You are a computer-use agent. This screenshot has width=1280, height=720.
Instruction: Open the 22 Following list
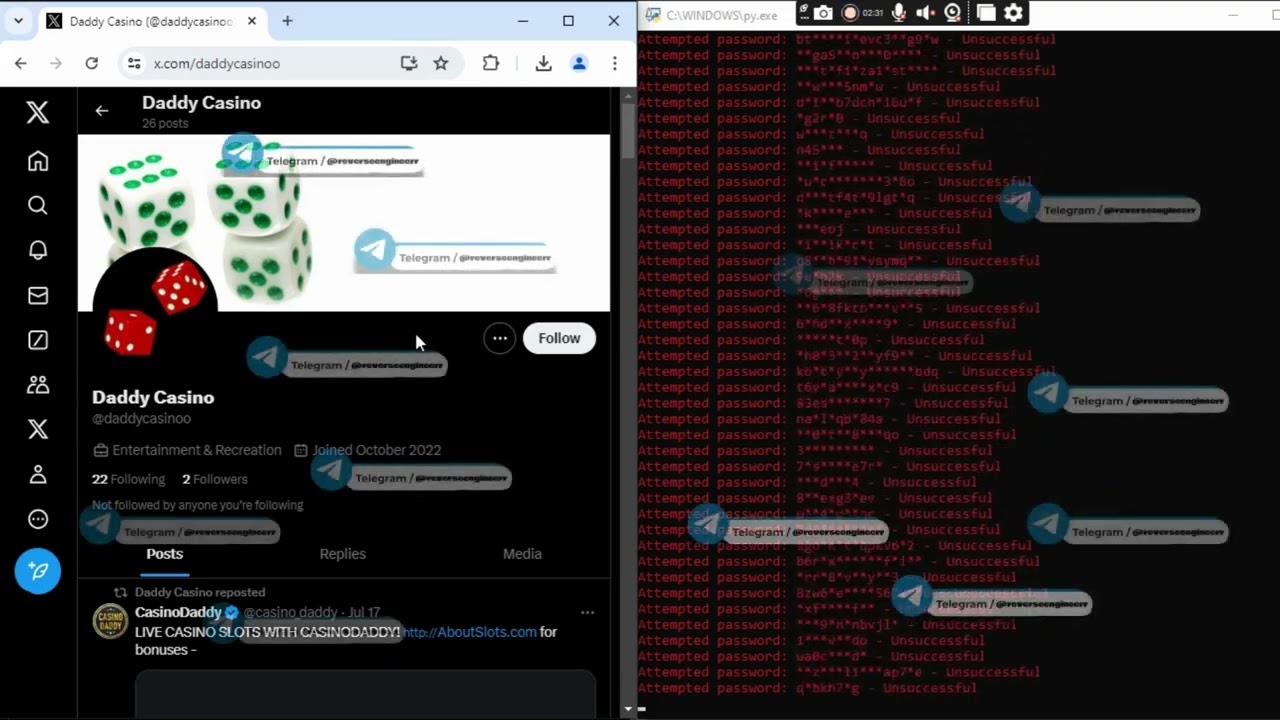pyautogui.click(x=128, y=479)
